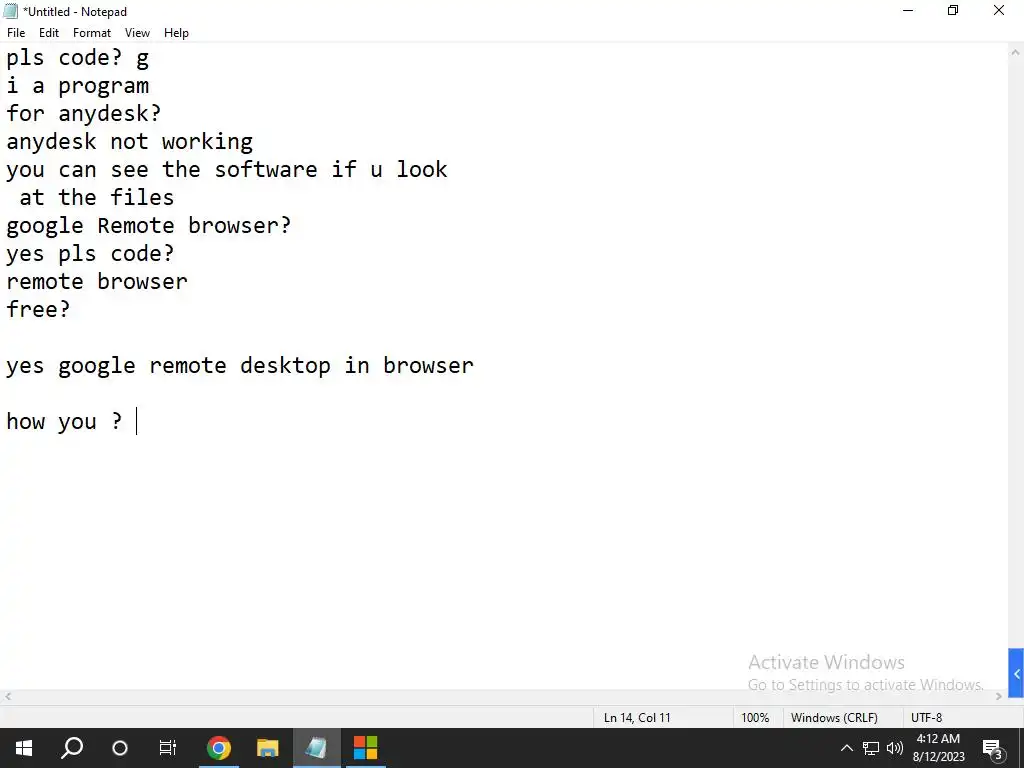This screenshot has width=1024, height=768.
Task: Show hidden system tray icons
Action: [846, 748]
